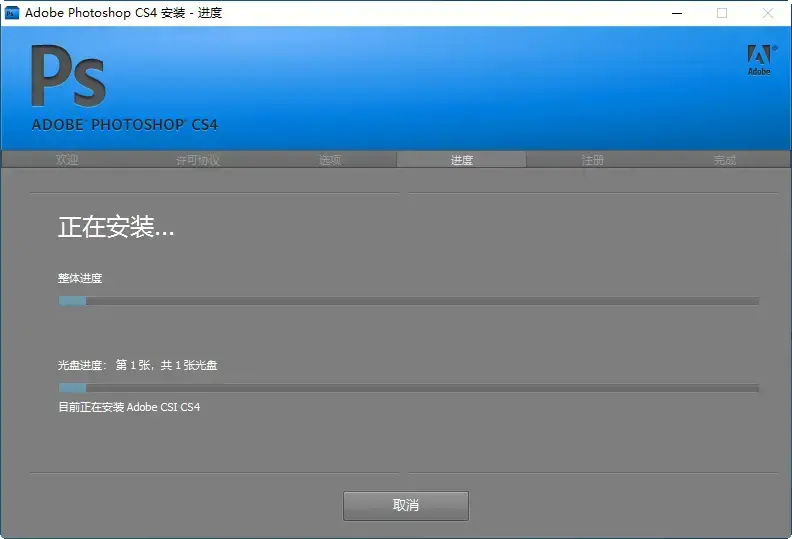Click the 光盘进度: 第 1 张 label
This screenshot has width=792, height=539.
pos(137,365)
